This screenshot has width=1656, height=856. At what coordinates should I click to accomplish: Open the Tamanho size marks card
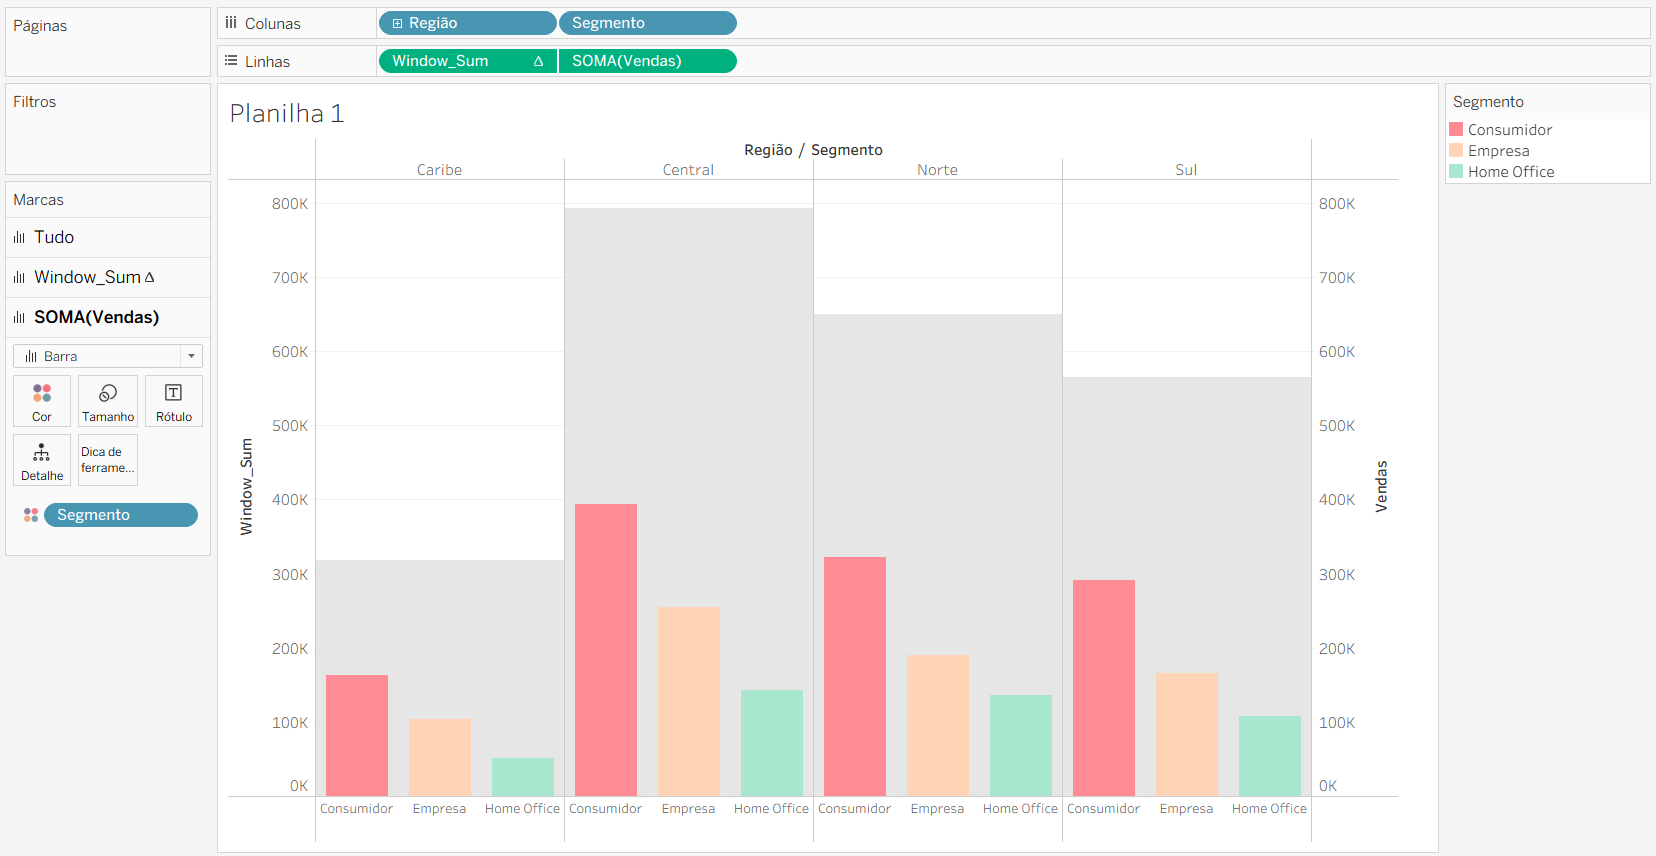108,400
